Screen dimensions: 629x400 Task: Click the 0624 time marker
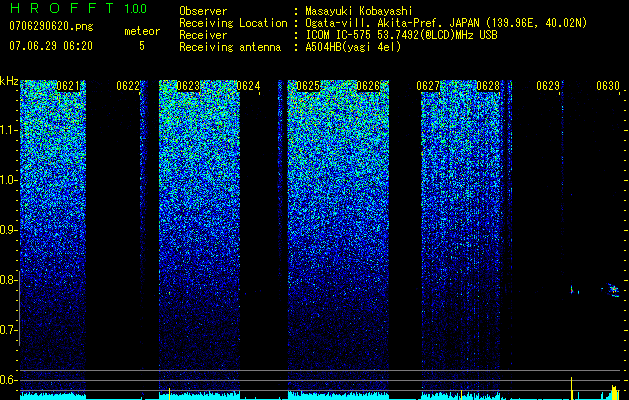click(x=248, y=86)
